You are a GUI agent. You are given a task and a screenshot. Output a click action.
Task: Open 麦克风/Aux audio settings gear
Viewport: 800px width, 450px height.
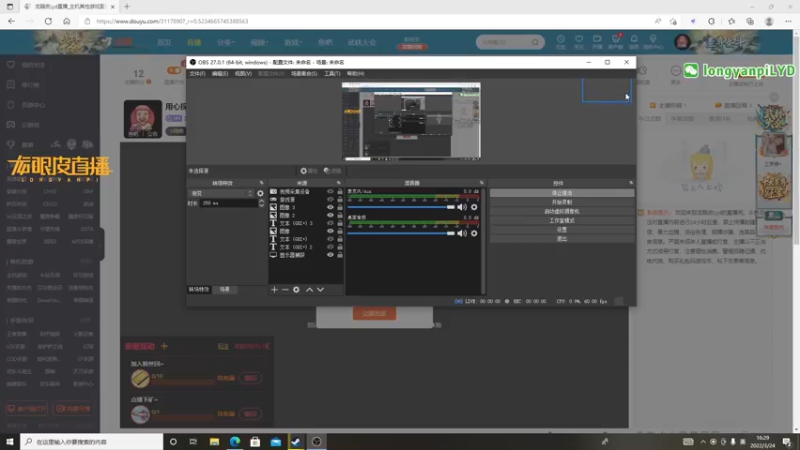tap(474, 207)
